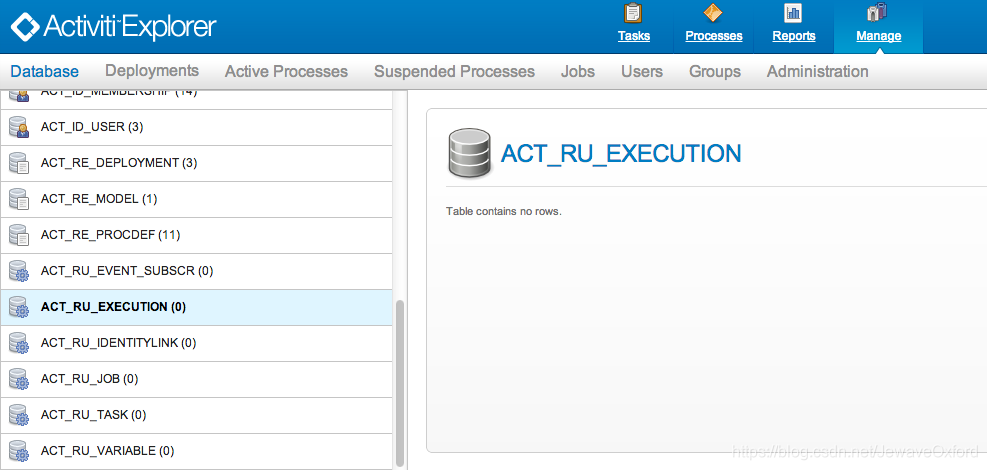Click the Manage section icon
This screenshot has width=987, height=470.
(877, 13)
